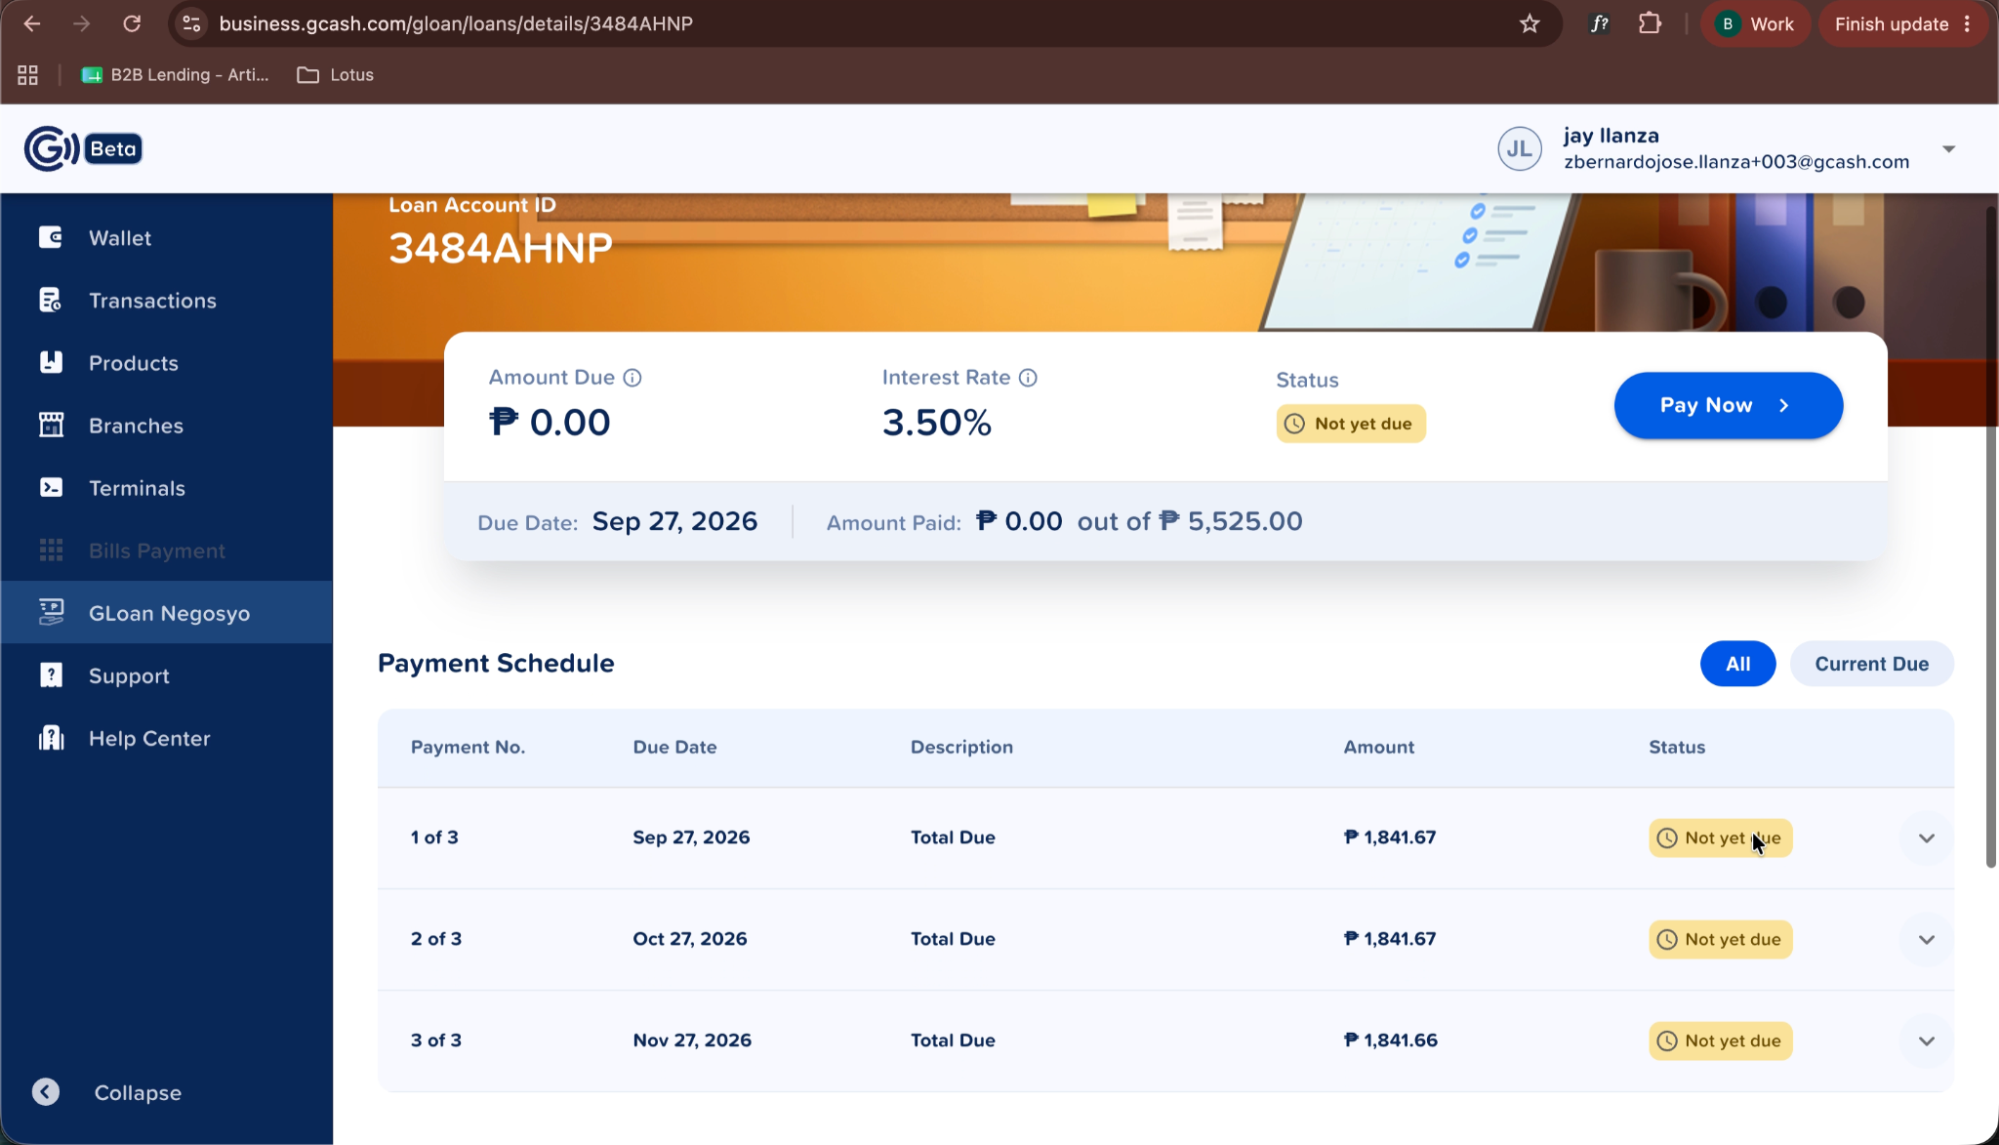Show Amount Due info tooltip icon

[632, 378]
